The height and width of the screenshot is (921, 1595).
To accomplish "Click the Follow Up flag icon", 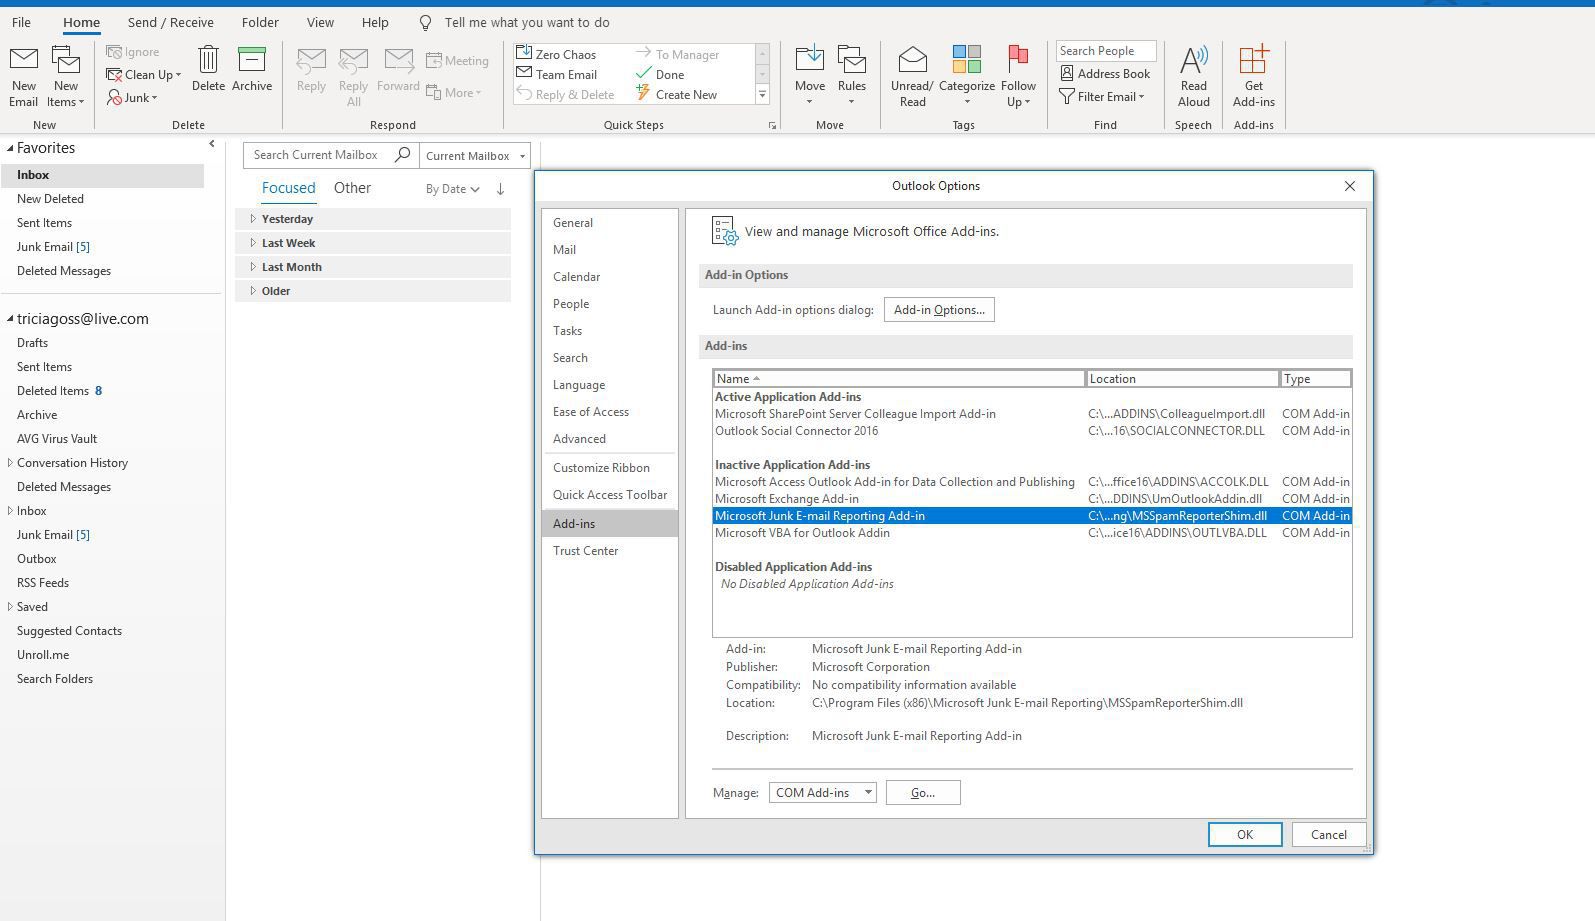I will 1018,59.
